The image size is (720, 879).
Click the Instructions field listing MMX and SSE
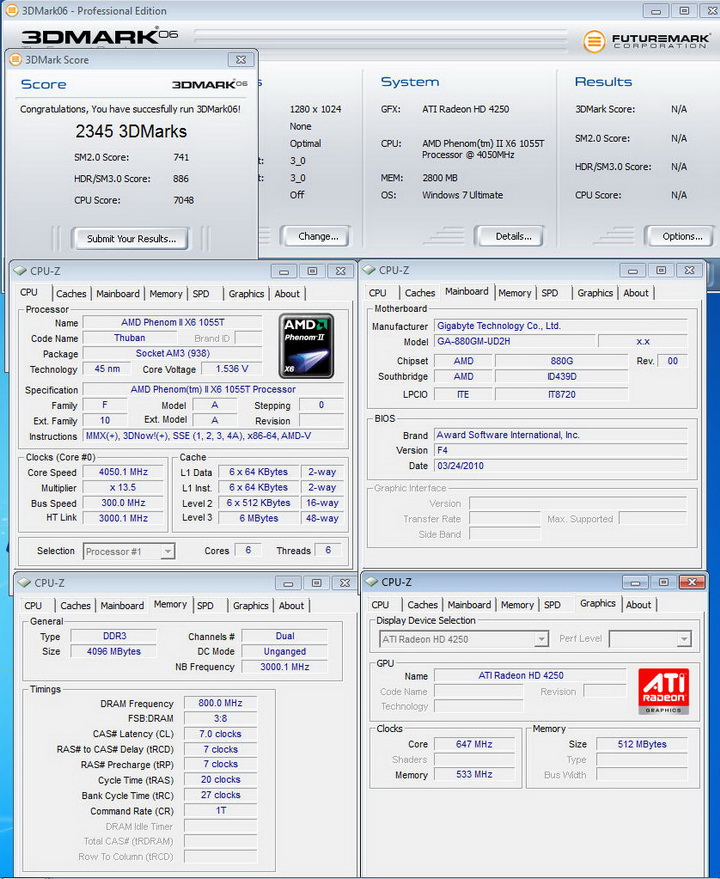pos(214,436)
